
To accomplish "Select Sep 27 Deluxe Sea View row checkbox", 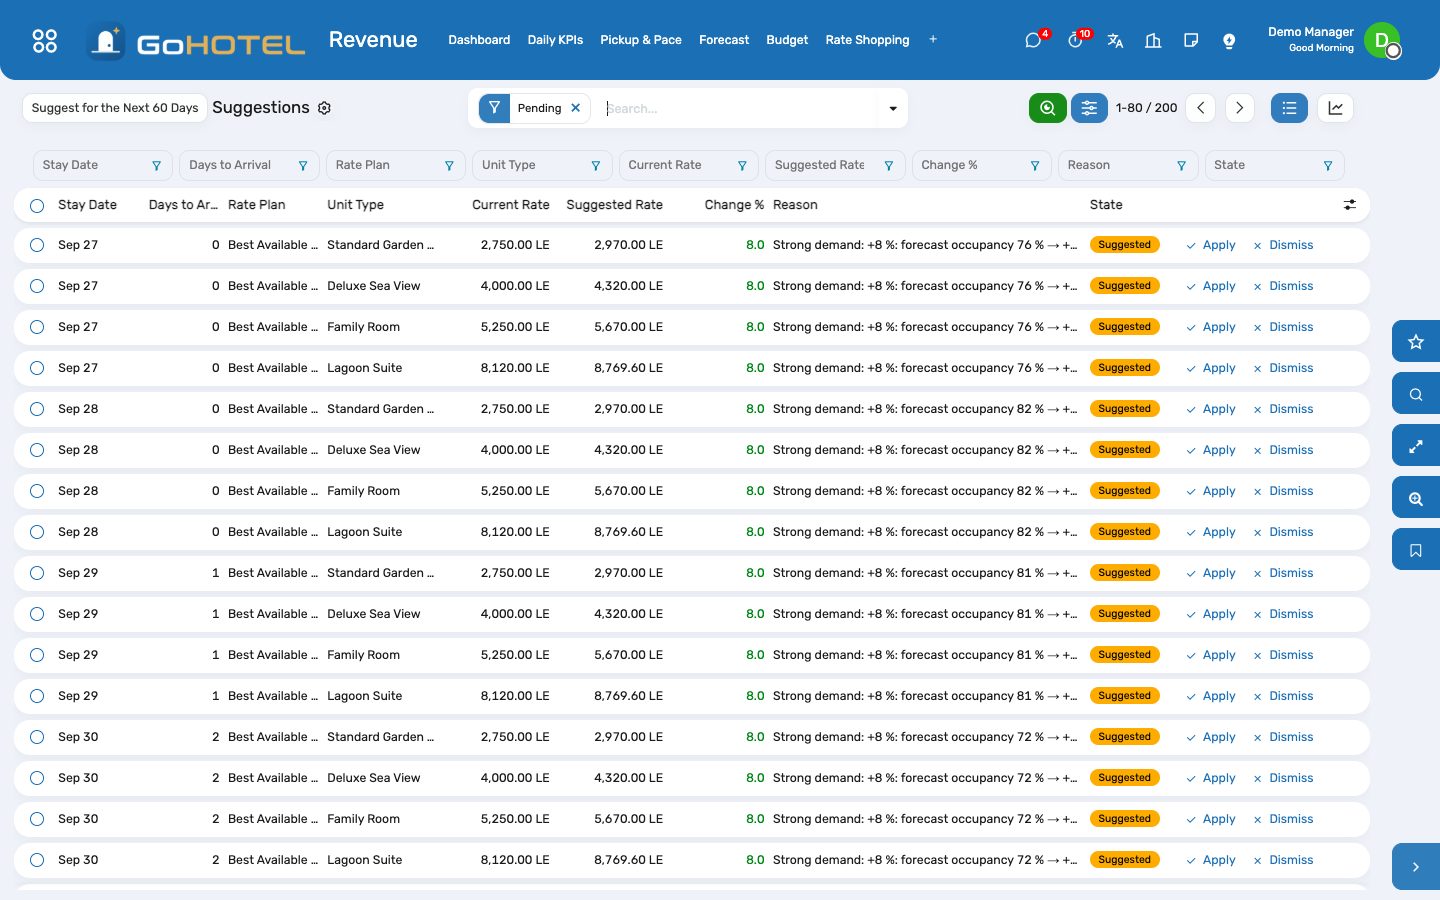I will (x=37, y=286).
